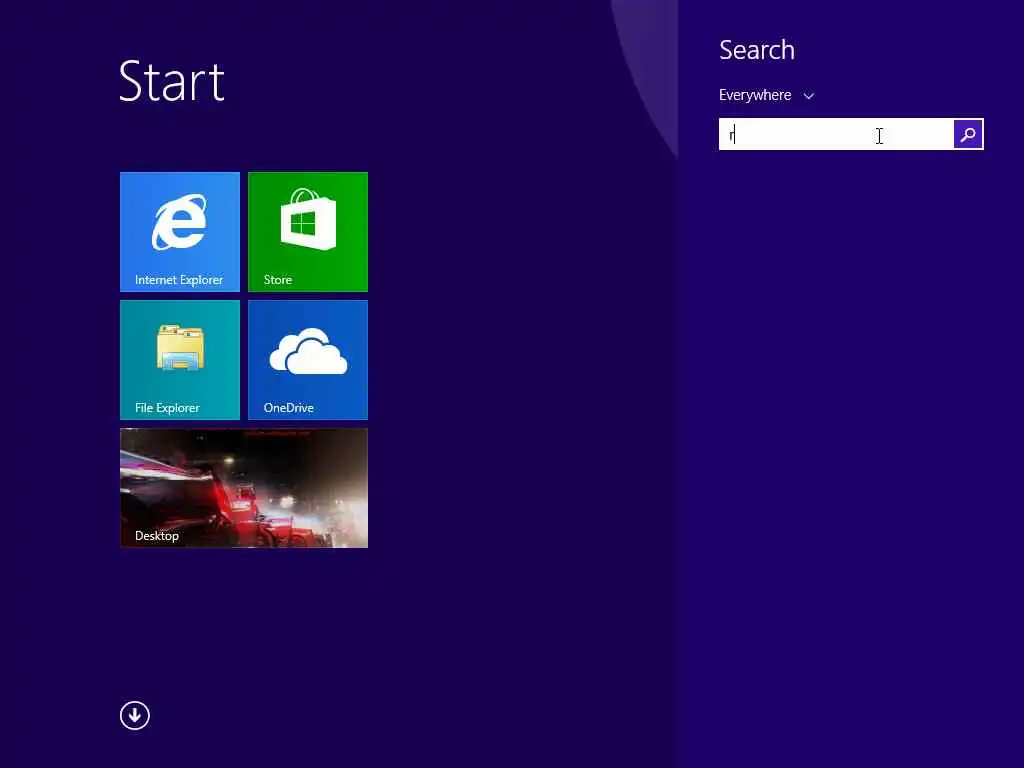Click the Start heading text
This screenshot has width=1024, height=768.
pyautogui.click(x=172, y=81)
